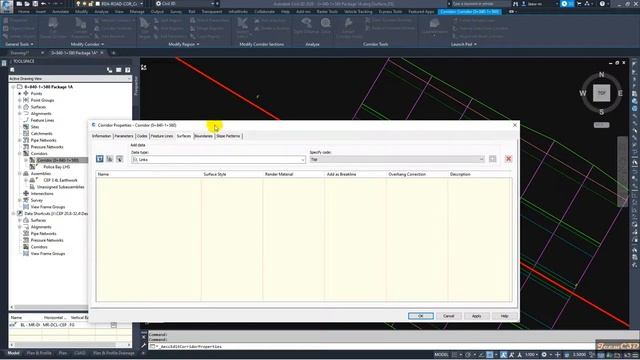Collapse the Assemblies tree node
The image size is (640, 360).
20,173
